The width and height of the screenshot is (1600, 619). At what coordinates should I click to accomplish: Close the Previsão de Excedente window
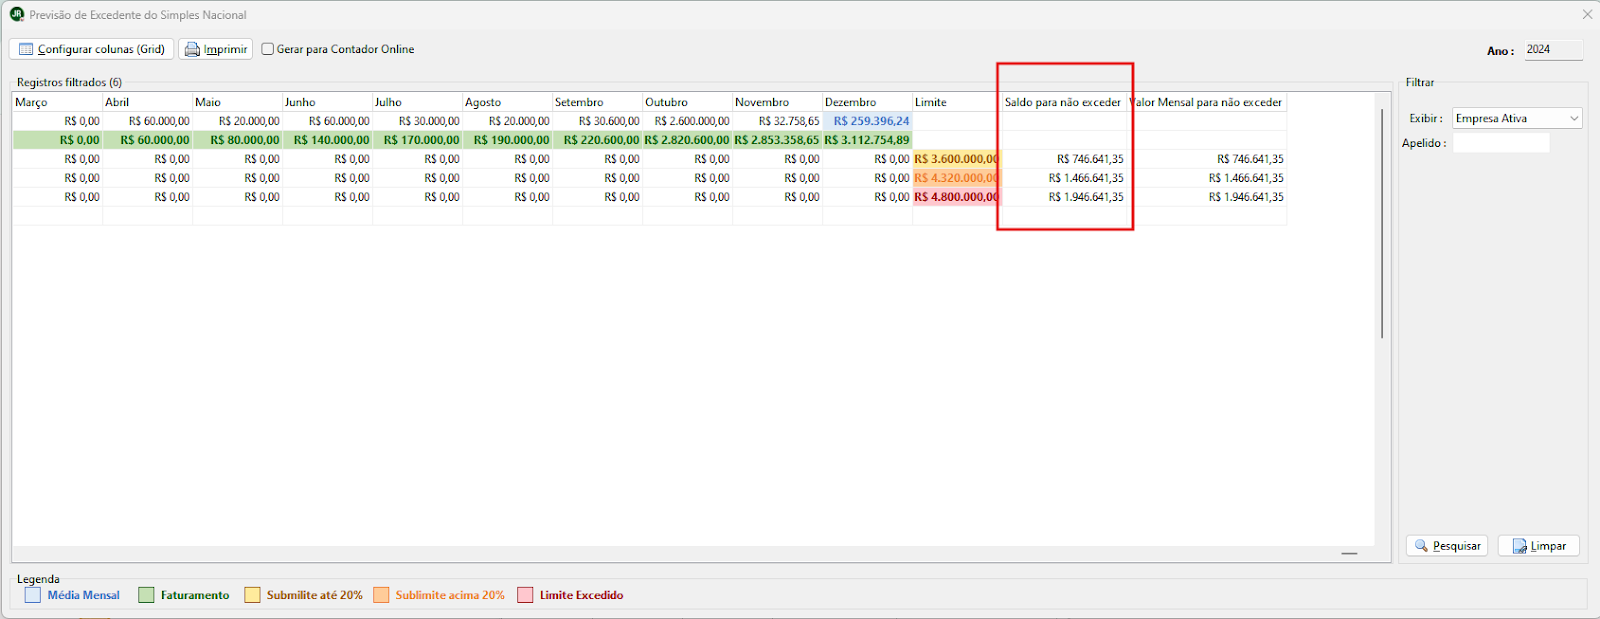[1587, 15]
